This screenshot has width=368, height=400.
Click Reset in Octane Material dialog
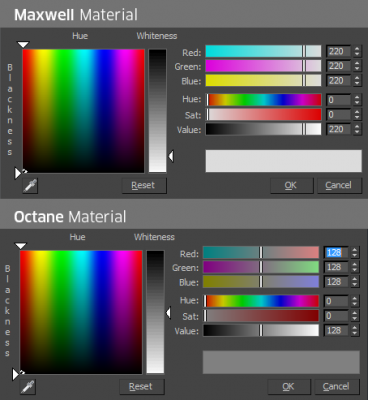pyautogui.click(x=142, y=387)
